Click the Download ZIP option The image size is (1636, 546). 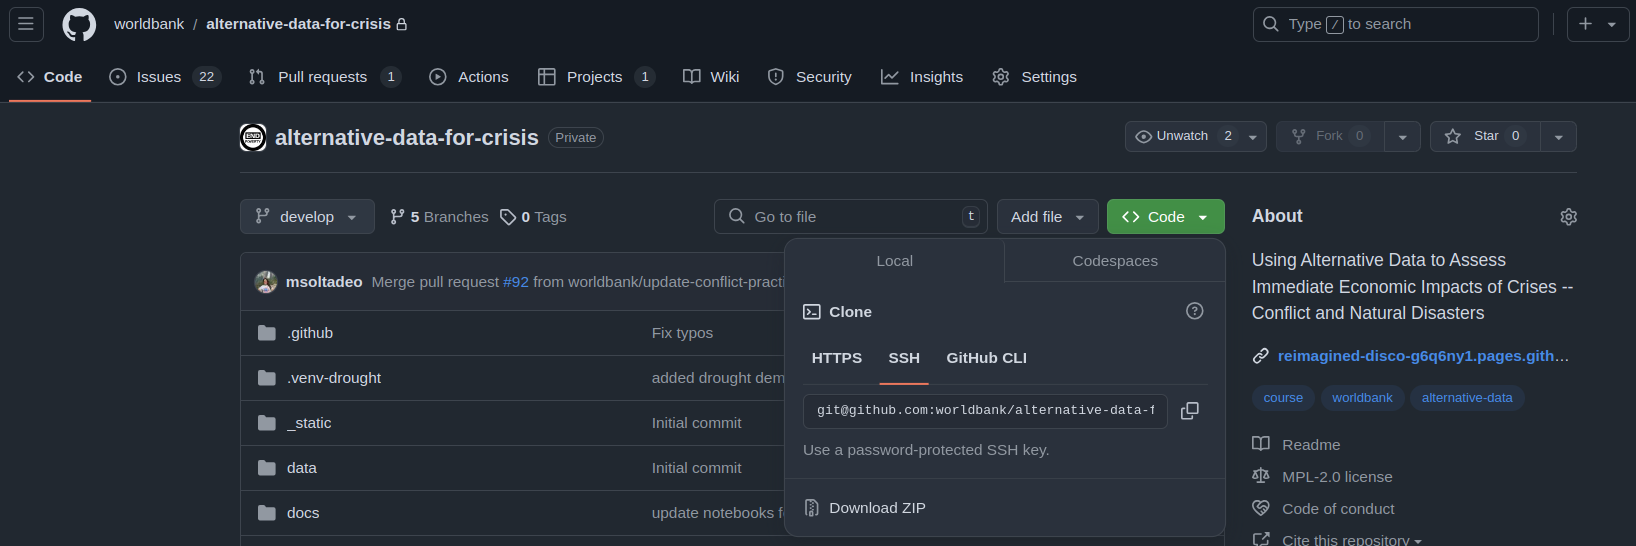pos(876,508)
